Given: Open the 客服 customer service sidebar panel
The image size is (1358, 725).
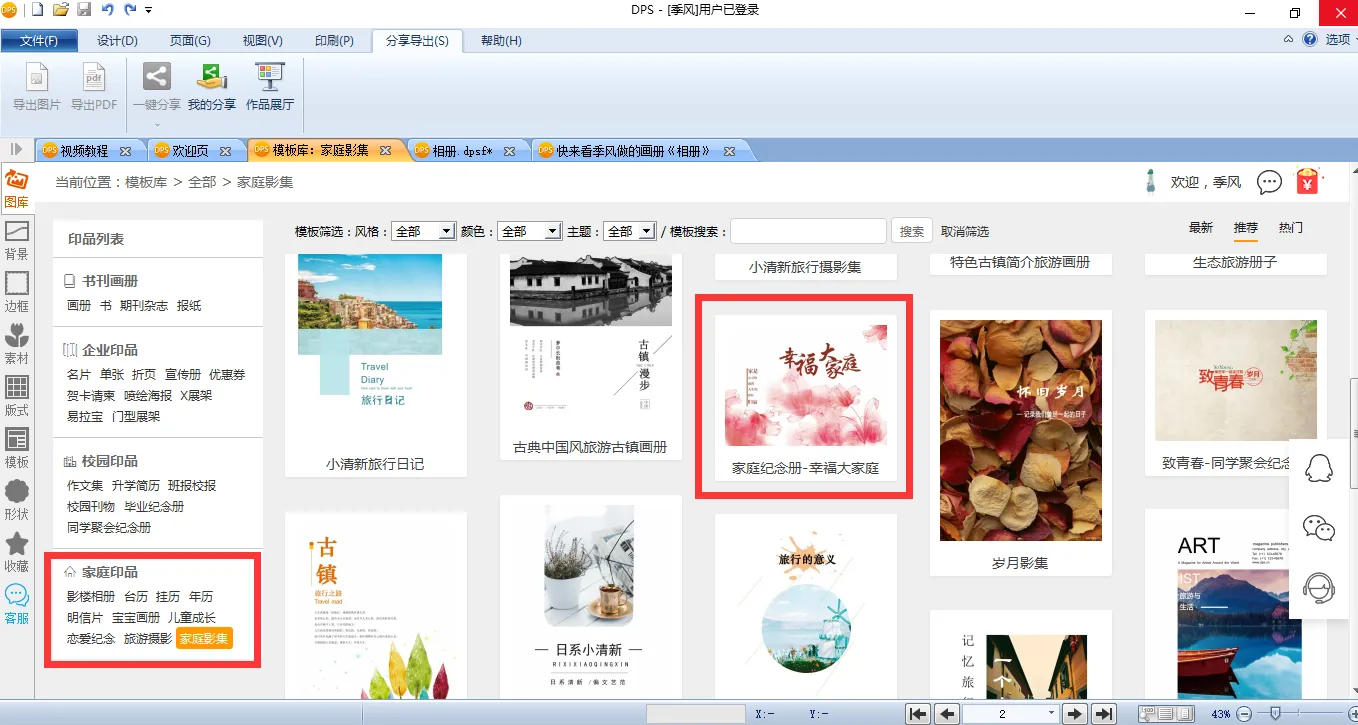Looking at the screenshot, I should click(x=17, y=605).
